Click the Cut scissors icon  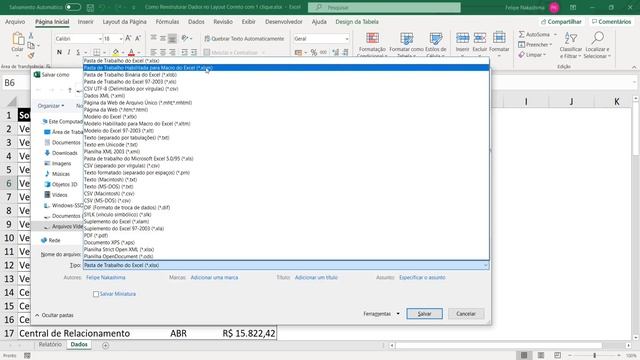tap(31, 36)
